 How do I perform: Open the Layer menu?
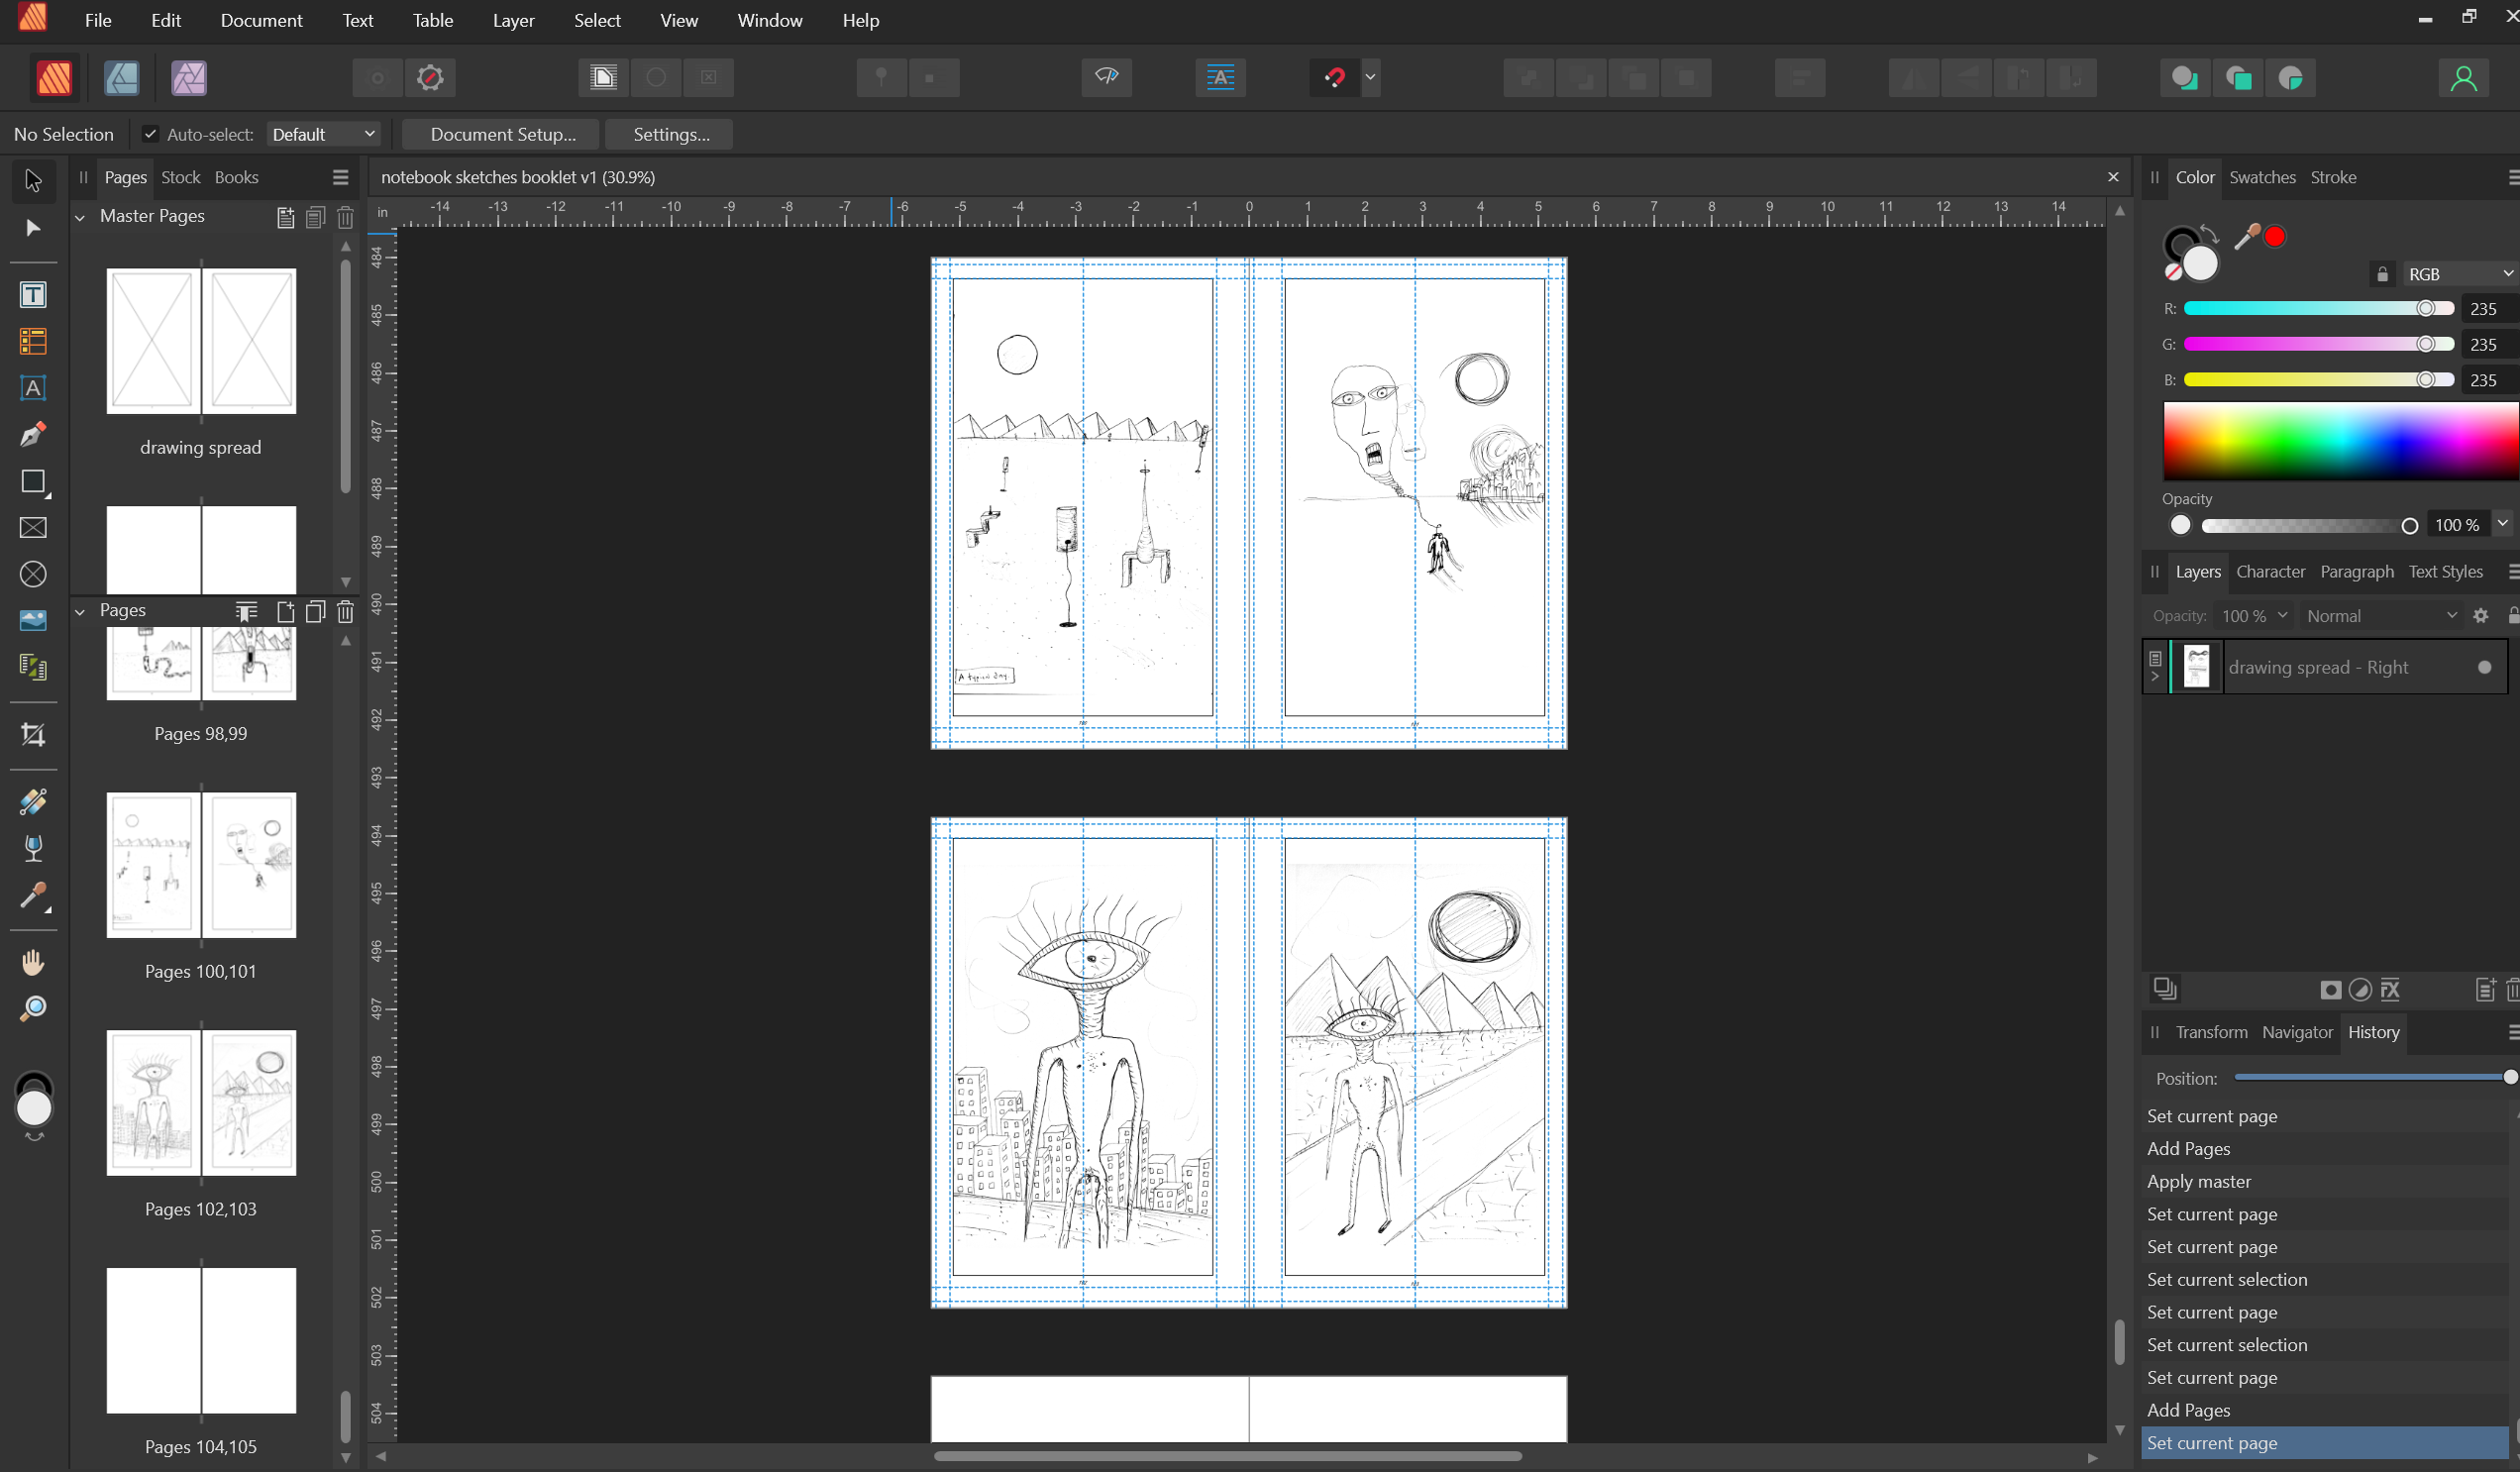point(513,20)
